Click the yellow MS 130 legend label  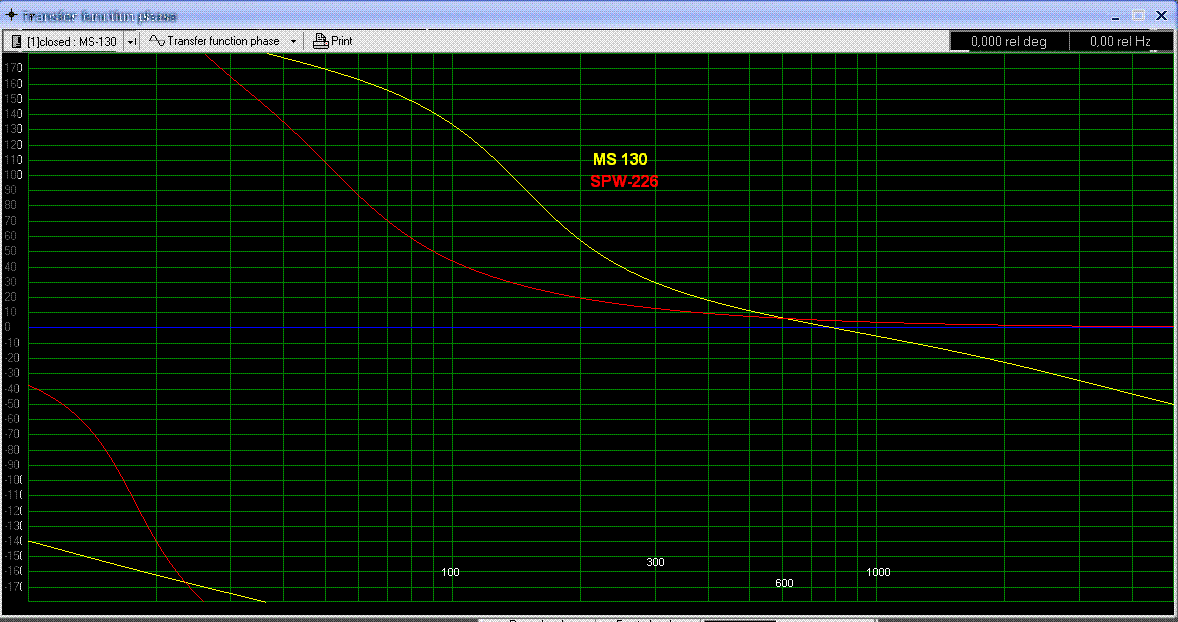click(620, 159)
